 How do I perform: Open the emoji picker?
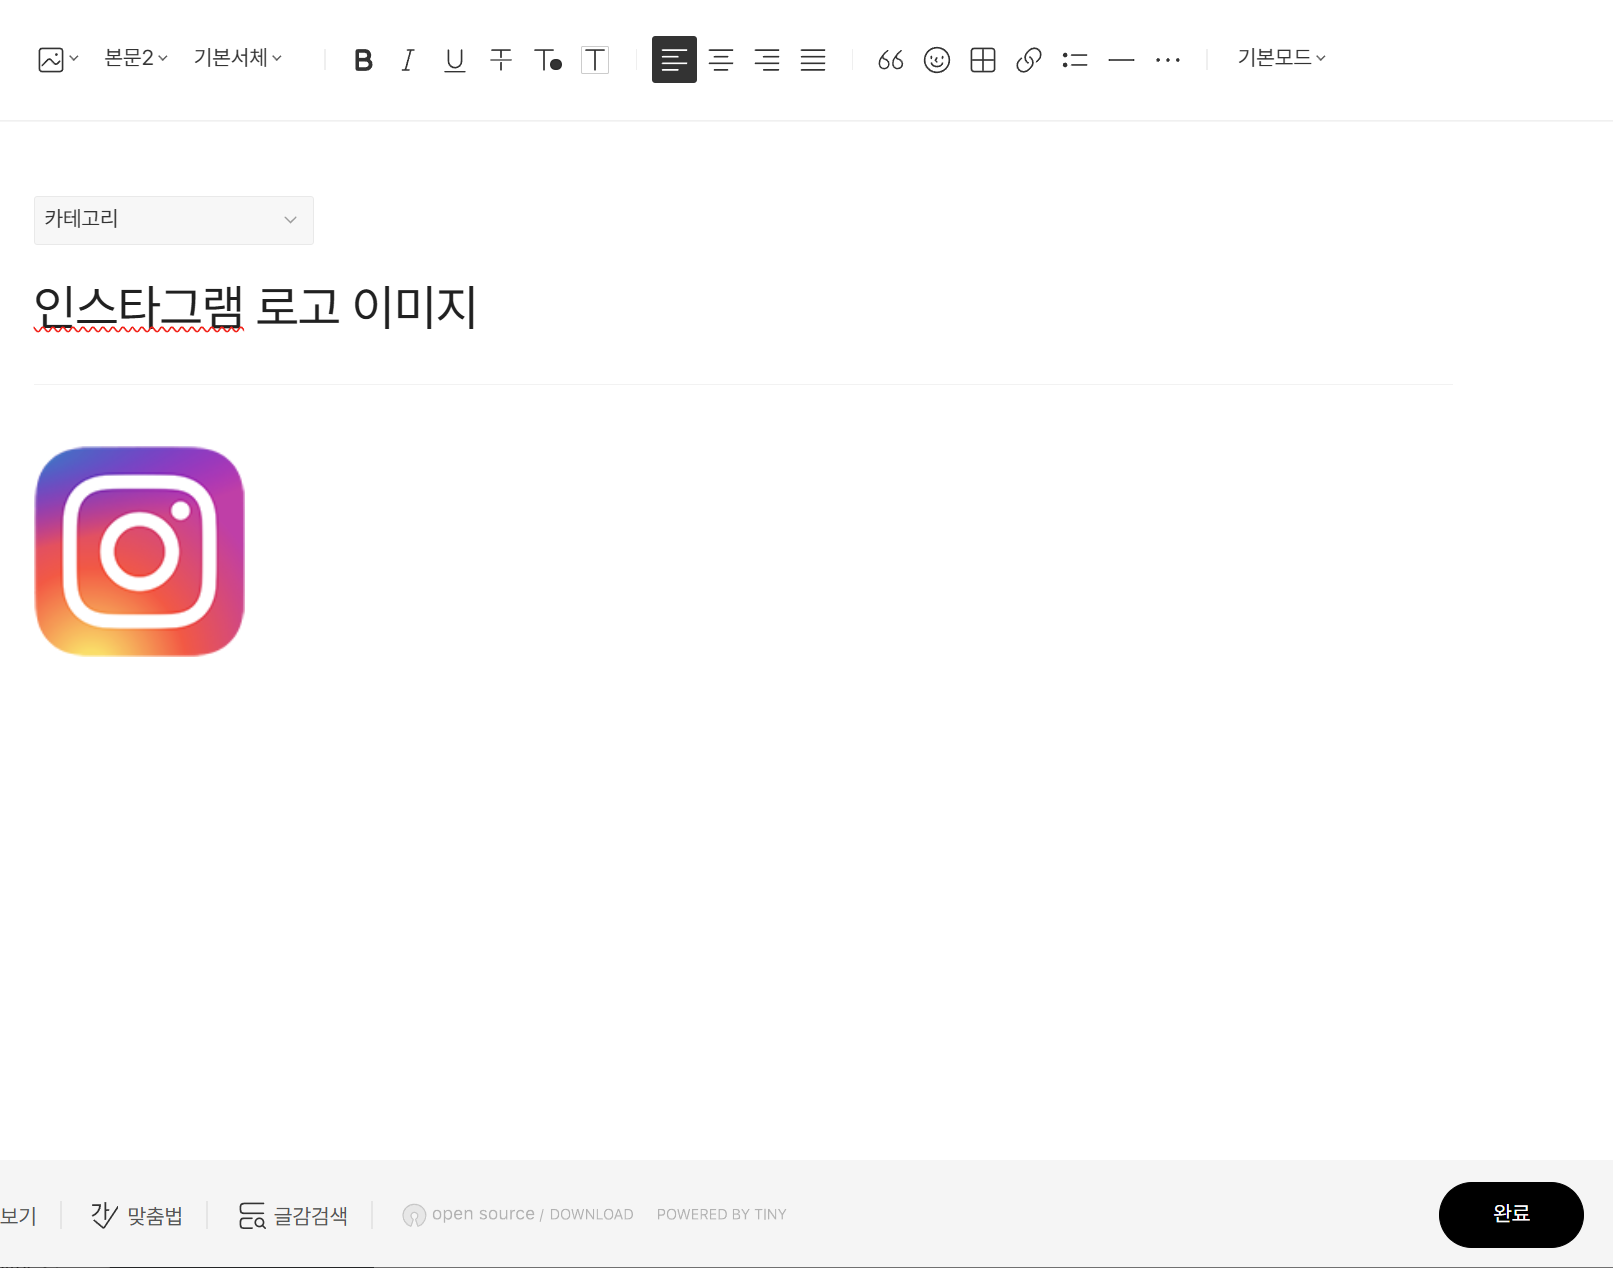(x=937, y=60)
